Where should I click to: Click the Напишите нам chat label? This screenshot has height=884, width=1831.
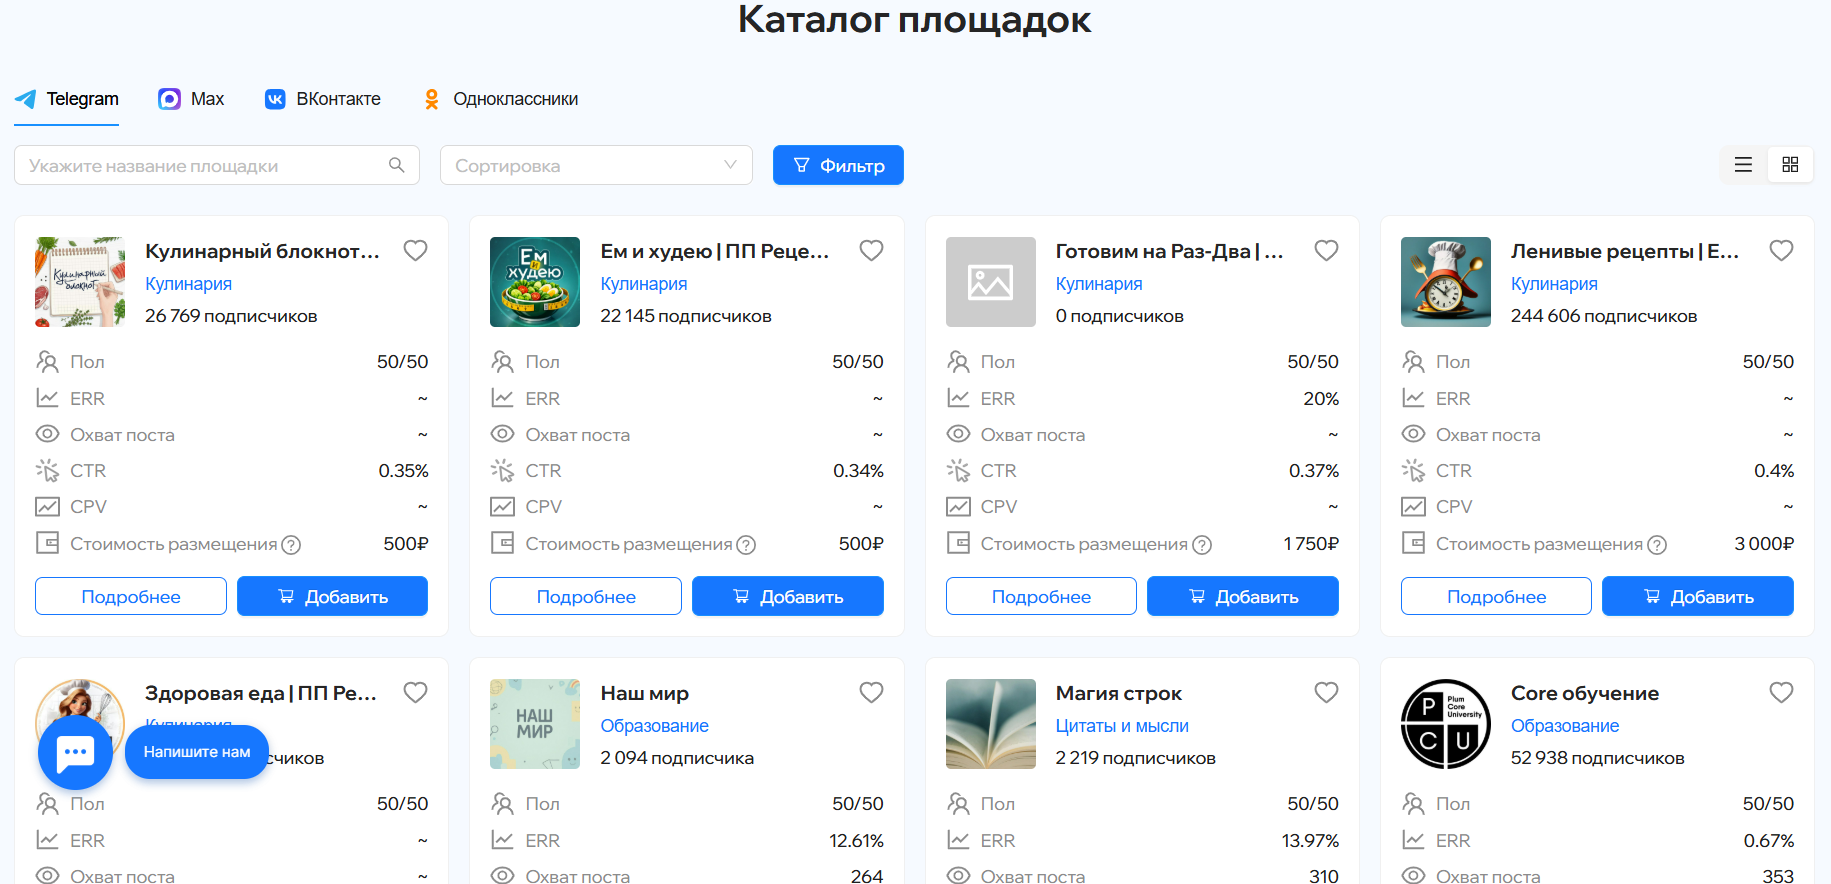click(x=197, y=752)
